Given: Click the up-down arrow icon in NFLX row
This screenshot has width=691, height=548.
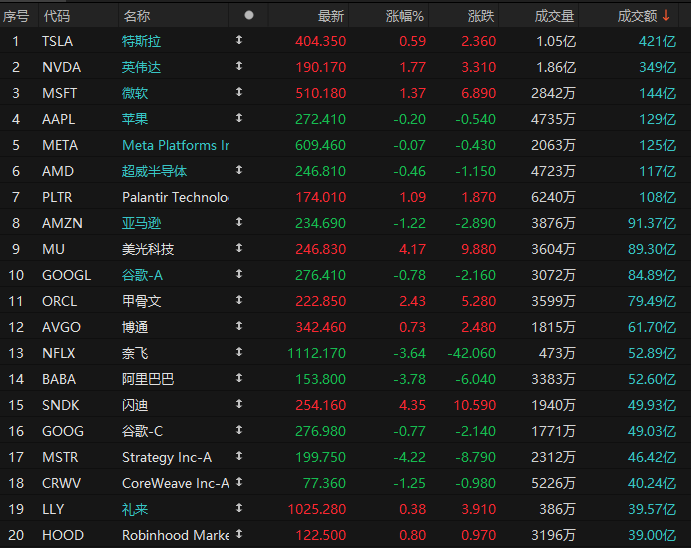Looking at the screenshot, I should (x=239, y=352).
